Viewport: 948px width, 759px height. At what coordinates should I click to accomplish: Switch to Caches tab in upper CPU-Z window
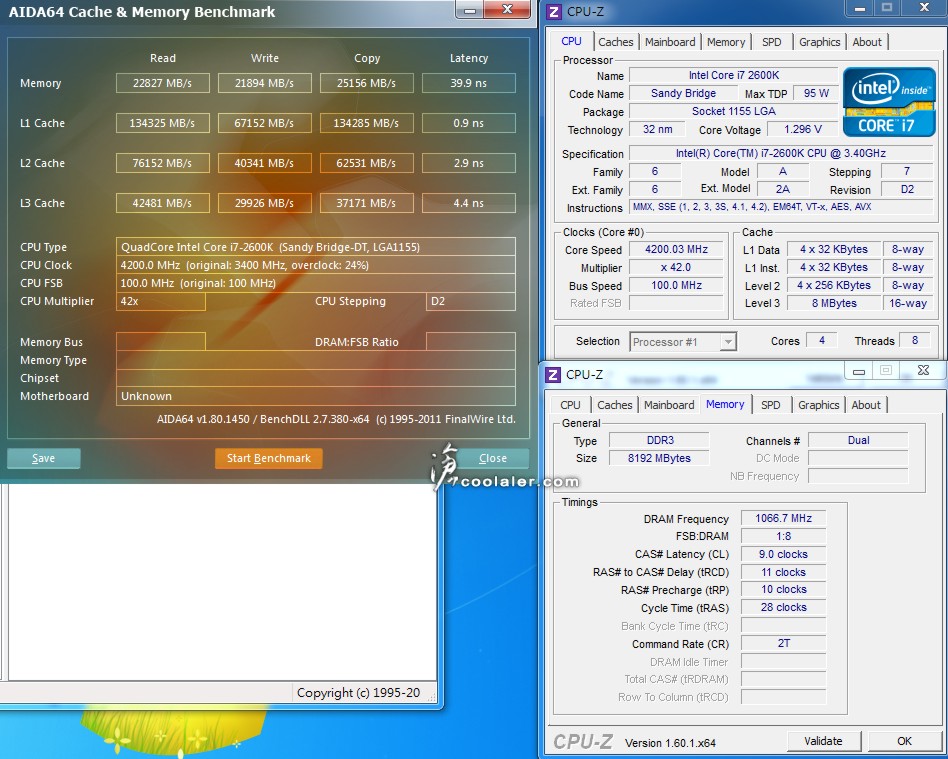click(x=615, y=42)
